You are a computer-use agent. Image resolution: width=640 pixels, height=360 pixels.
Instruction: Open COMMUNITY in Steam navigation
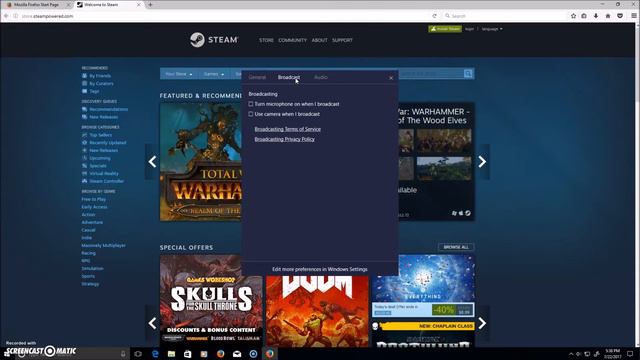click(292, 40)
